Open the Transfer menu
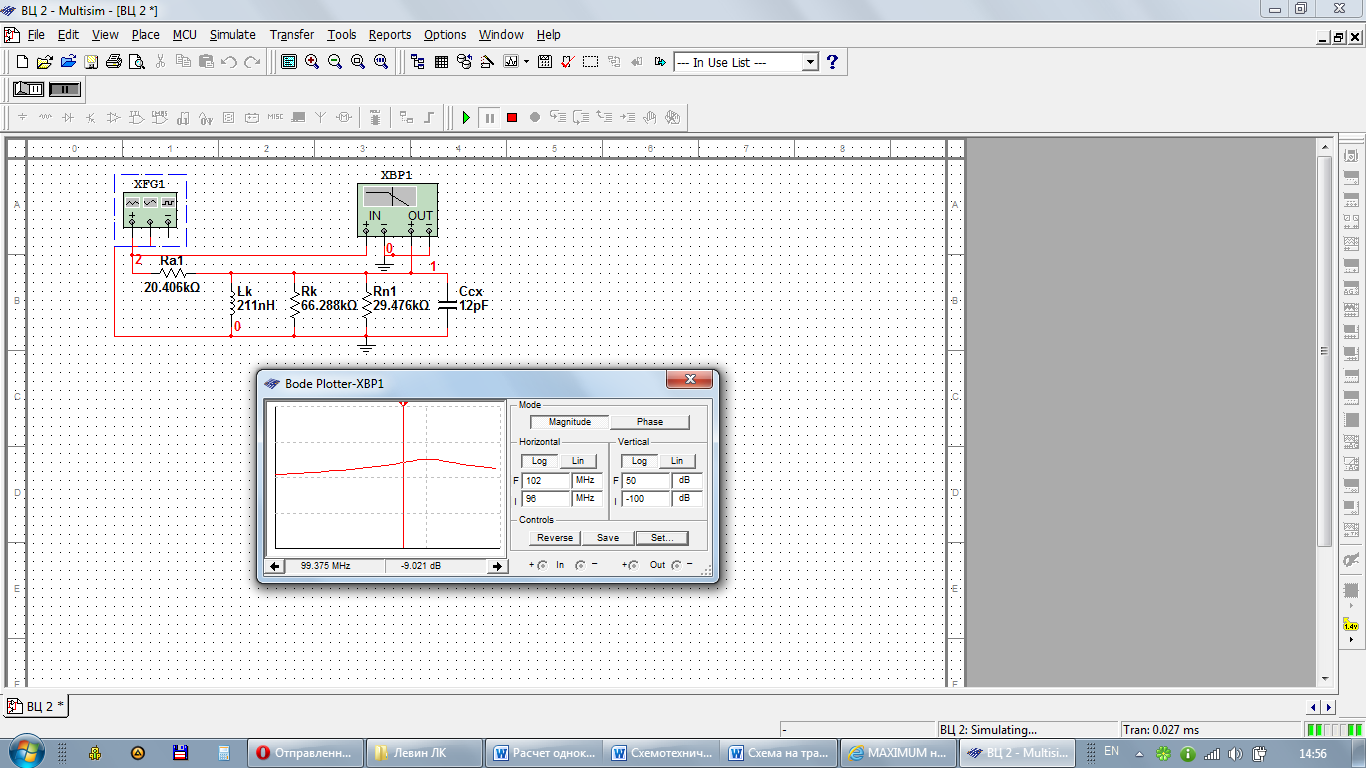Viewport: 1366px width, 768px height. tap(291, 34)
